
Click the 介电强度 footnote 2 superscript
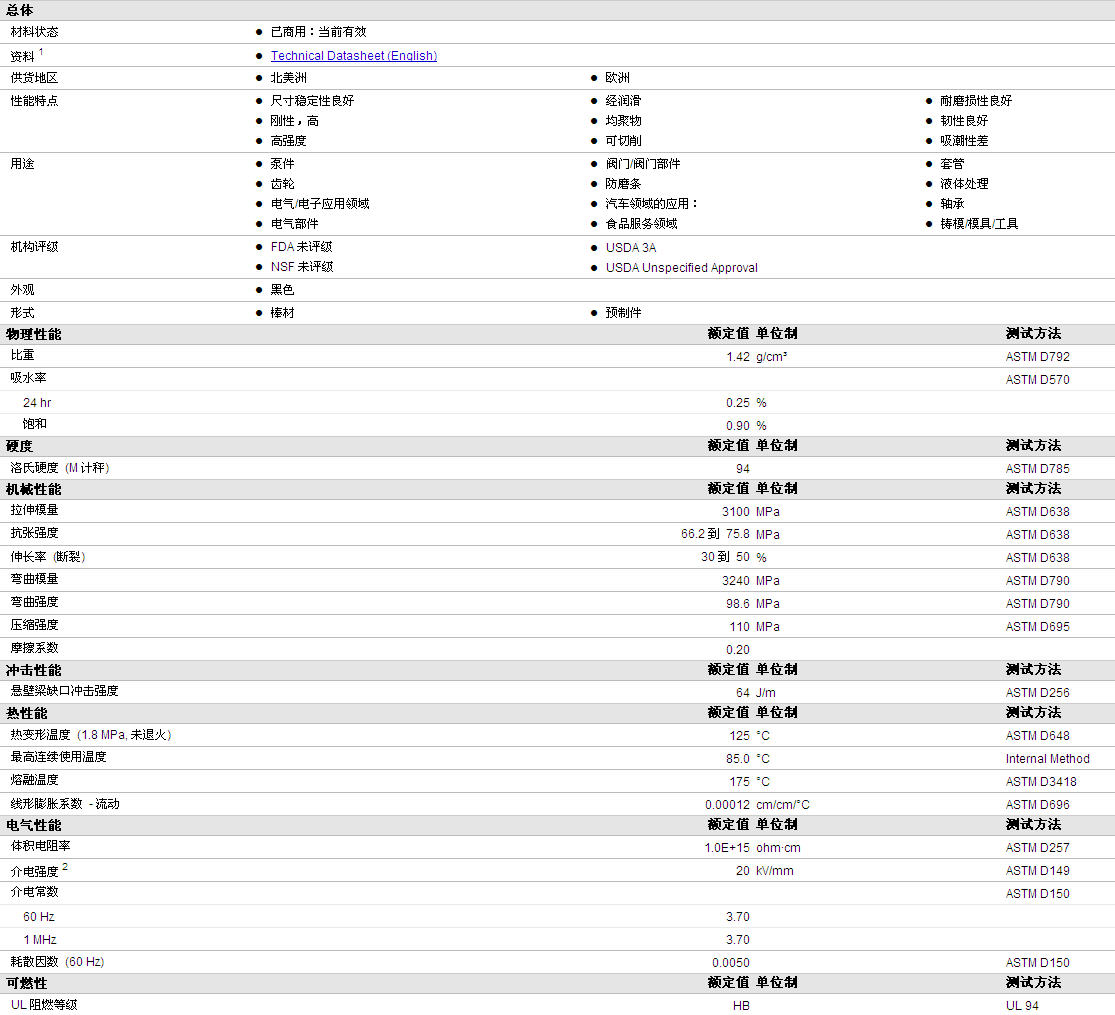click(65, 866)
